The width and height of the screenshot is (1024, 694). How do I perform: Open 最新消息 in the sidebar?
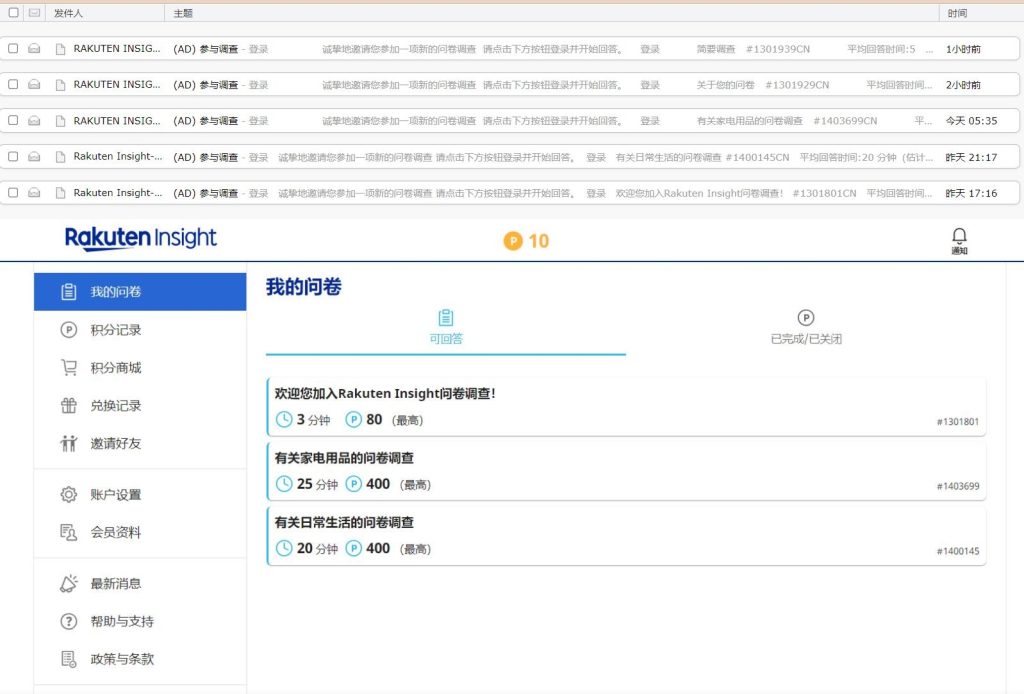140,583
